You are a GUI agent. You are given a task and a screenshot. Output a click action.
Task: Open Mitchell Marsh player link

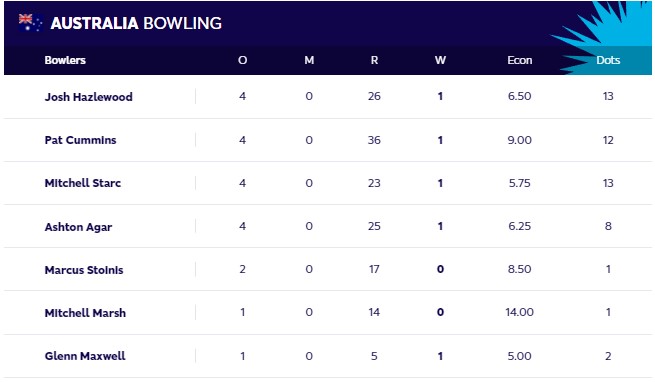(x=85, y=313)
